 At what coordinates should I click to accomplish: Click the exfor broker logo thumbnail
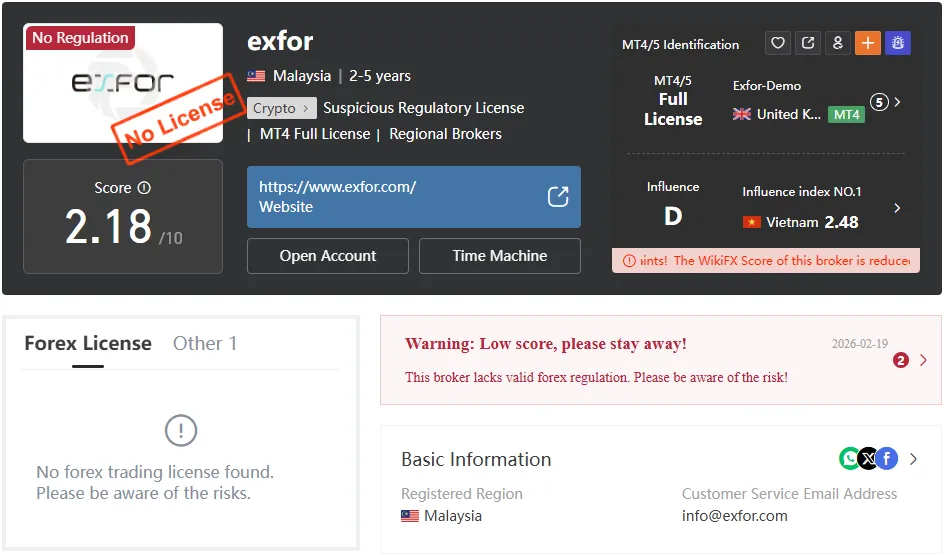pos(123,83)
